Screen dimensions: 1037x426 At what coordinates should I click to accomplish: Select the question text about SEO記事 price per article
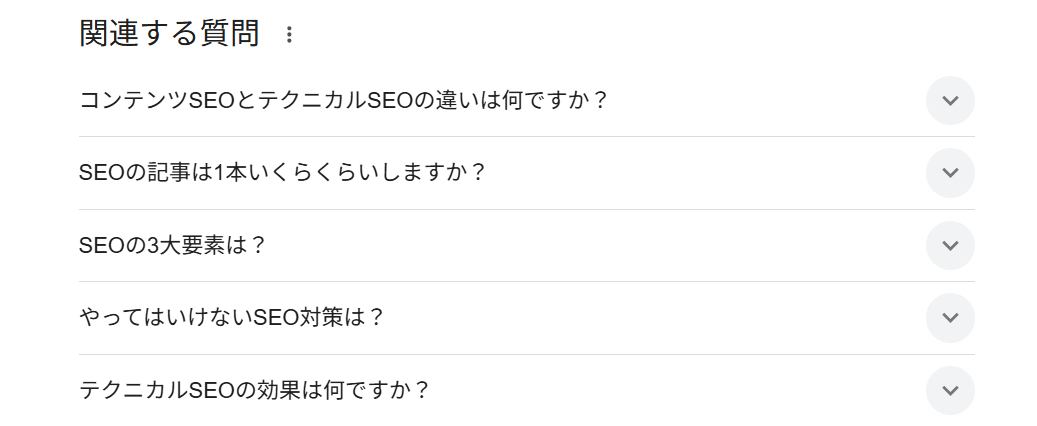pyautogui.click(x=282, y=173)
